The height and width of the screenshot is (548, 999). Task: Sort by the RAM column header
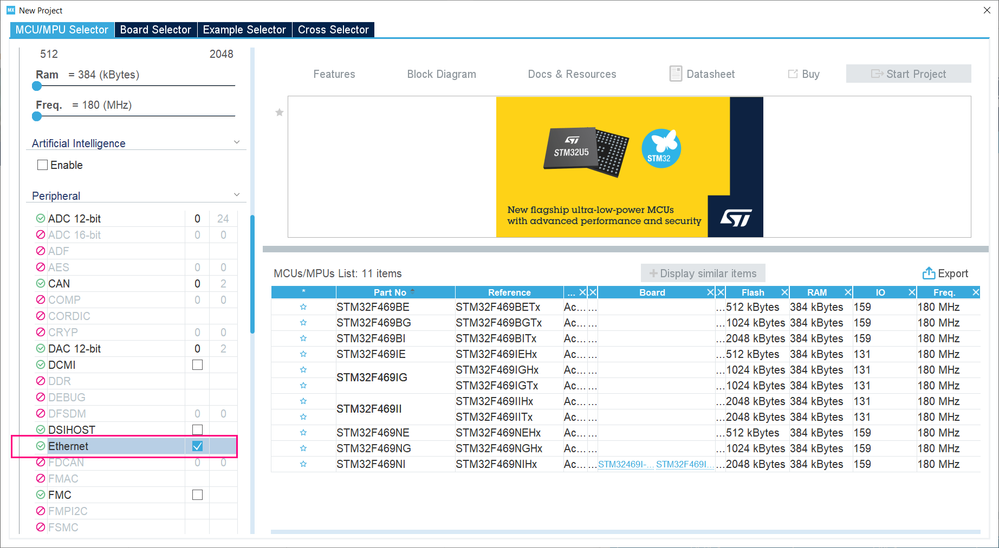coord(817,292)
